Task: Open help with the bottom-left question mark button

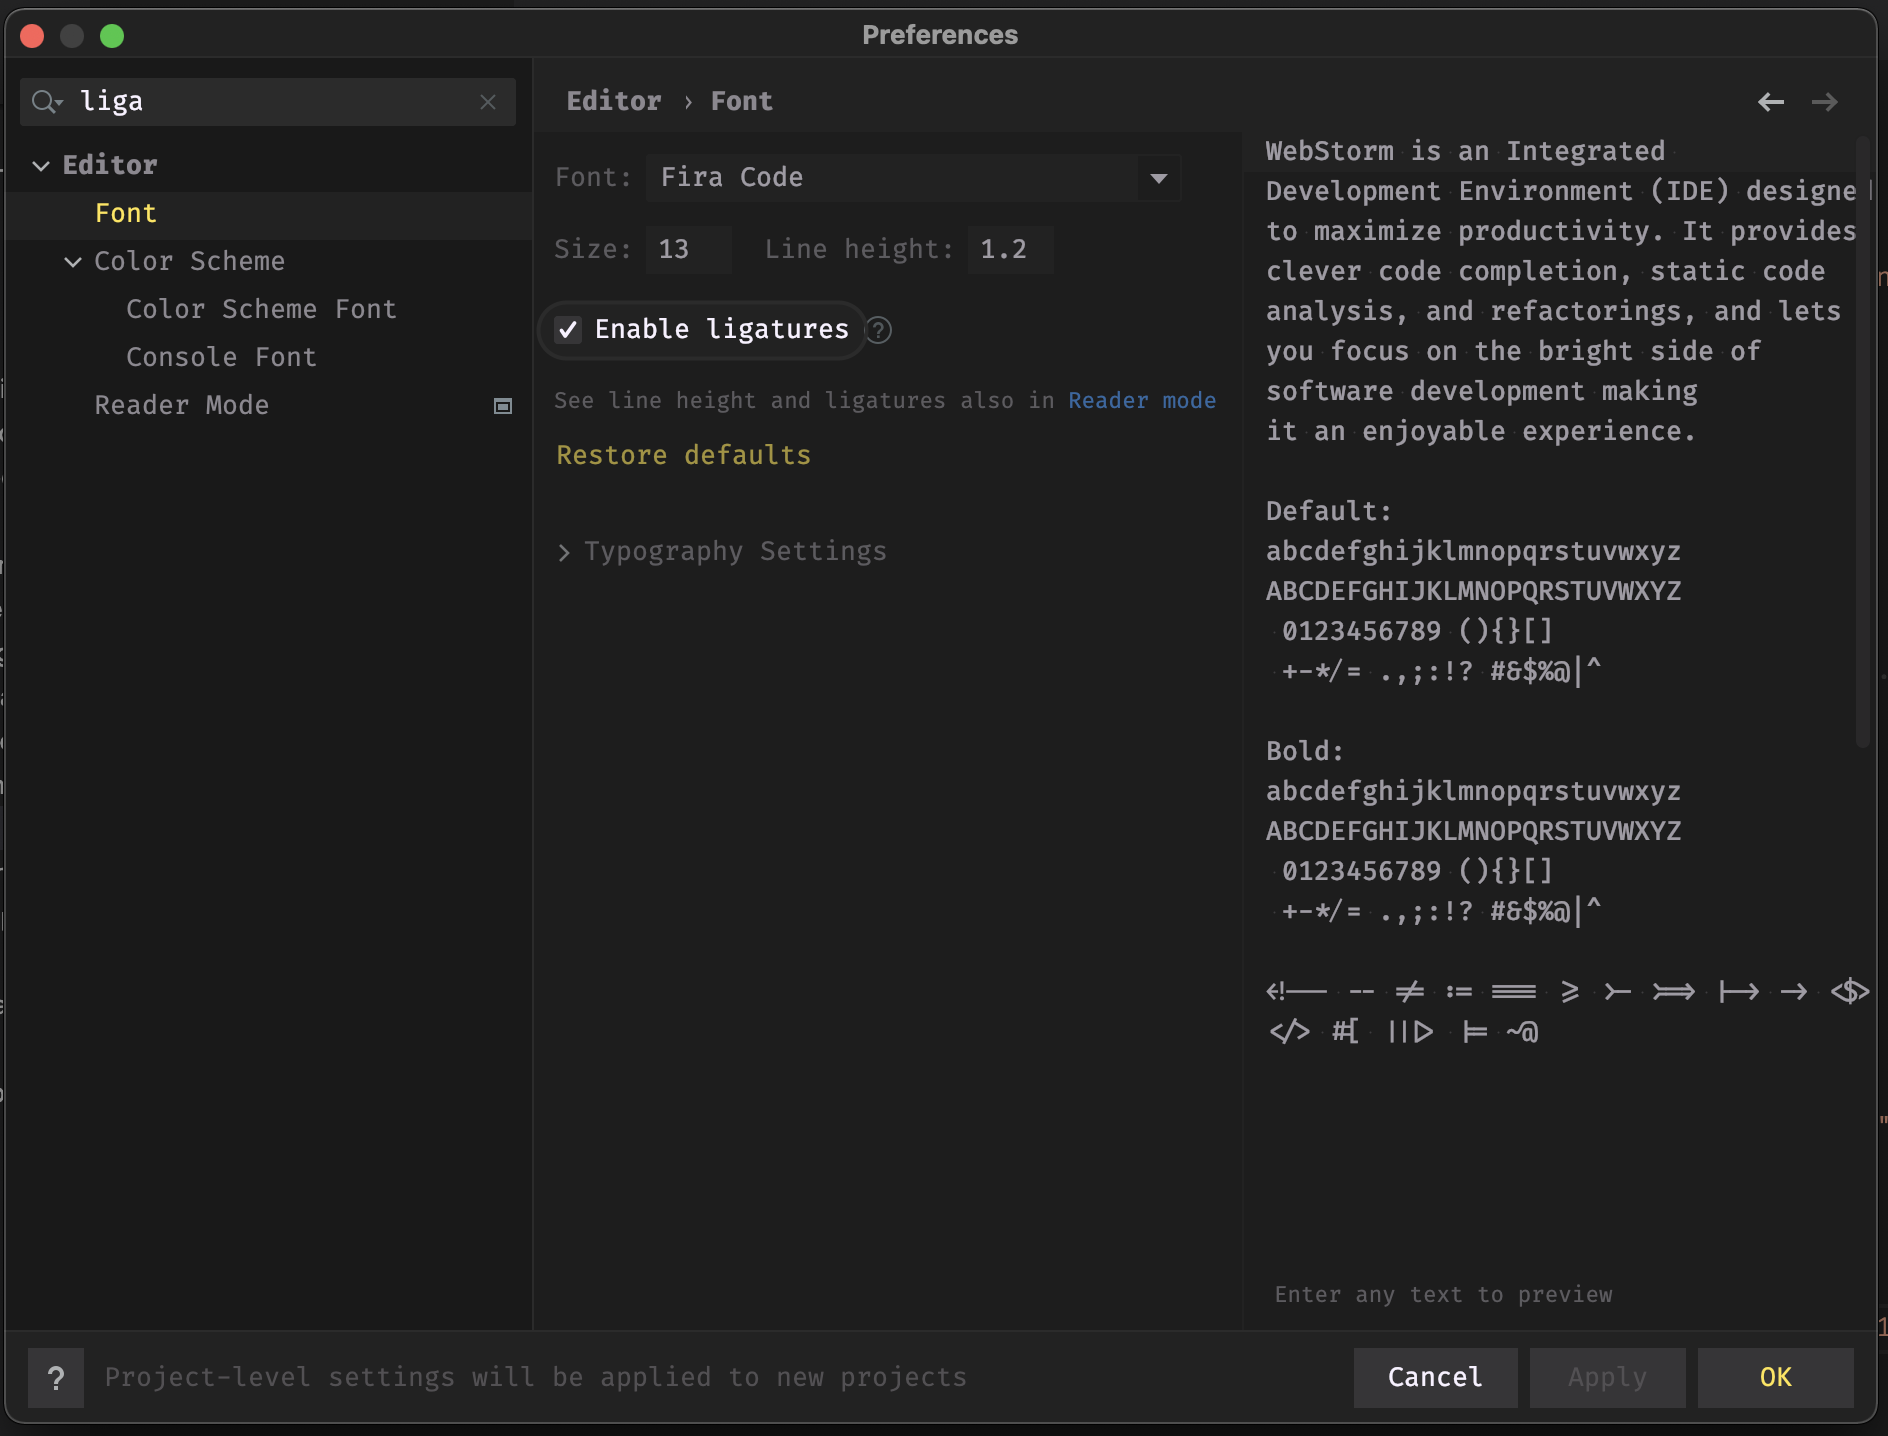Action: coord(56,1378)
